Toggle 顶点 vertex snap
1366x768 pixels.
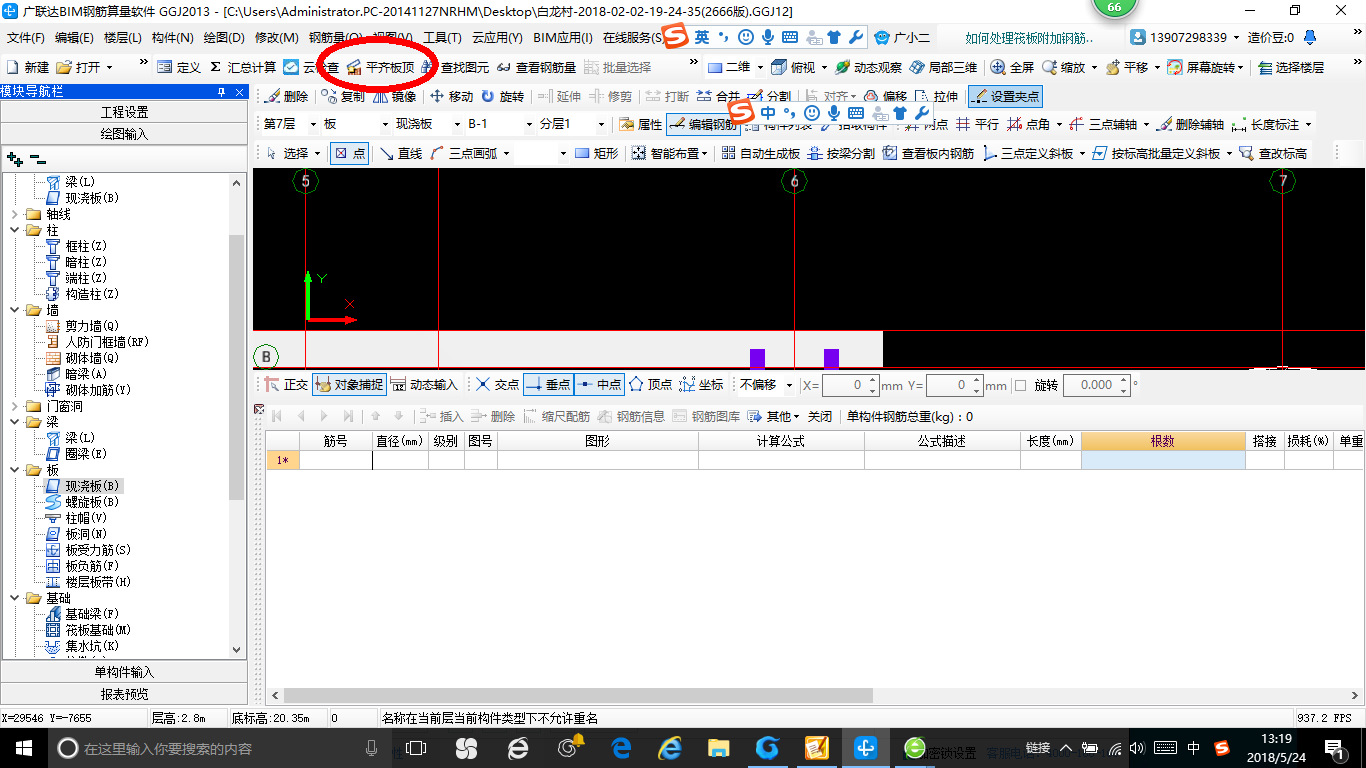[650, 384]
